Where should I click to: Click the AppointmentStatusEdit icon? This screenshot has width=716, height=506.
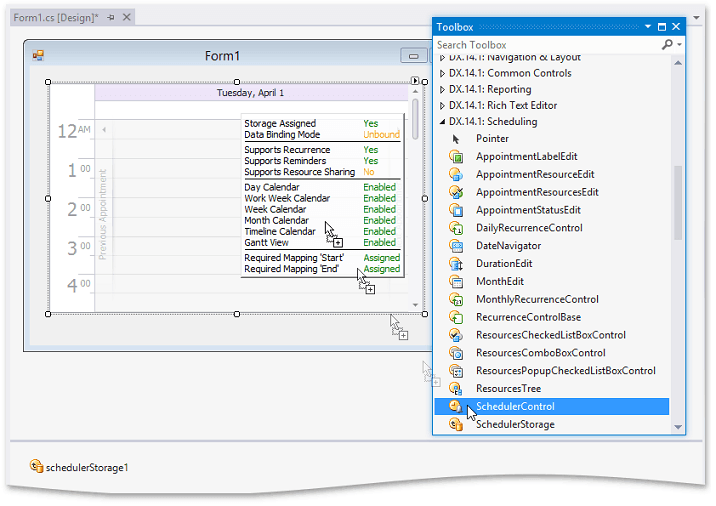click(x=456, y=211)
